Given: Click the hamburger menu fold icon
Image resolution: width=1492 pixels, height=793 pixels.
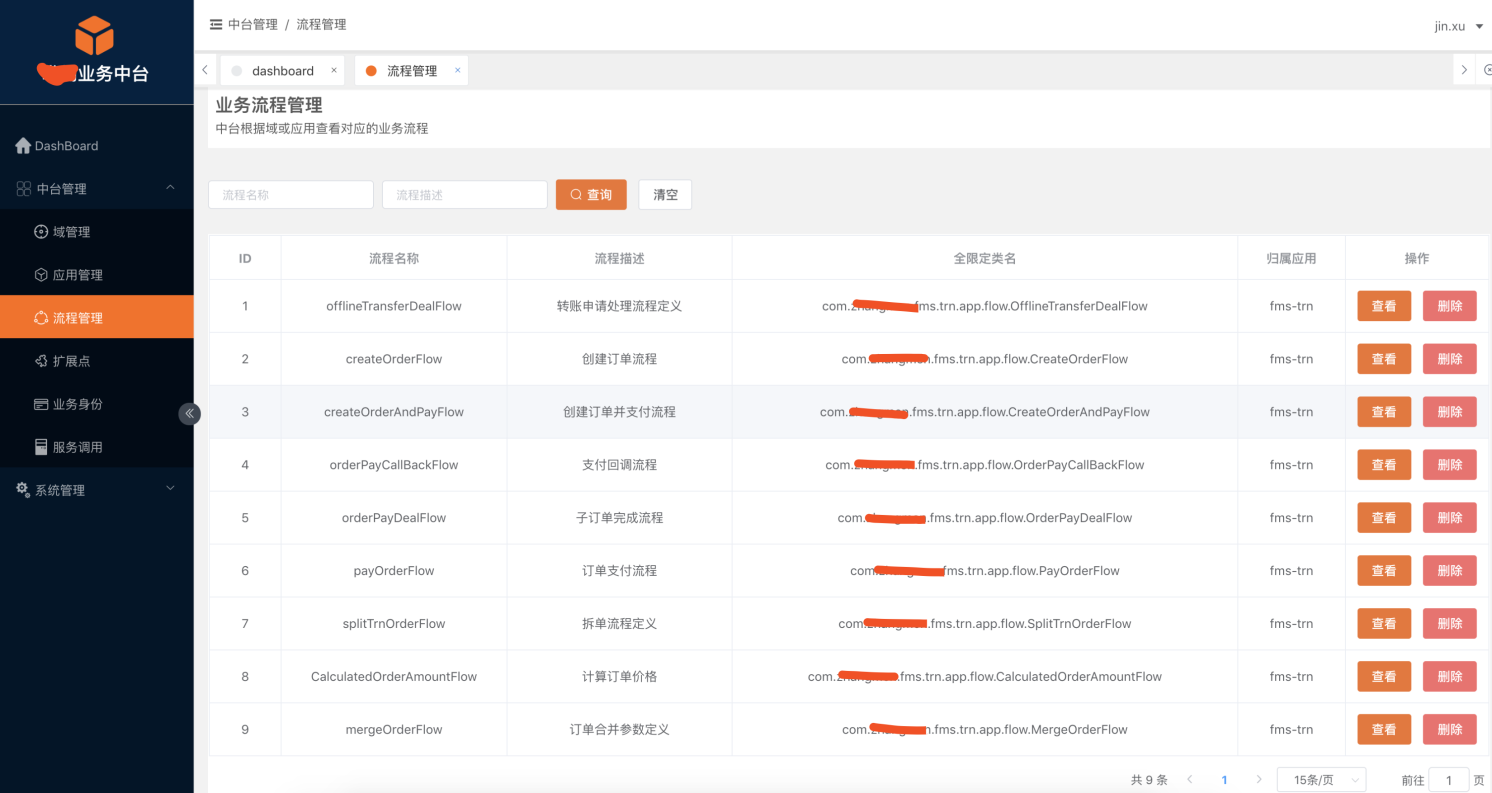Looking at the screenshot, I should pyautogui.click(x=215, y=25).
